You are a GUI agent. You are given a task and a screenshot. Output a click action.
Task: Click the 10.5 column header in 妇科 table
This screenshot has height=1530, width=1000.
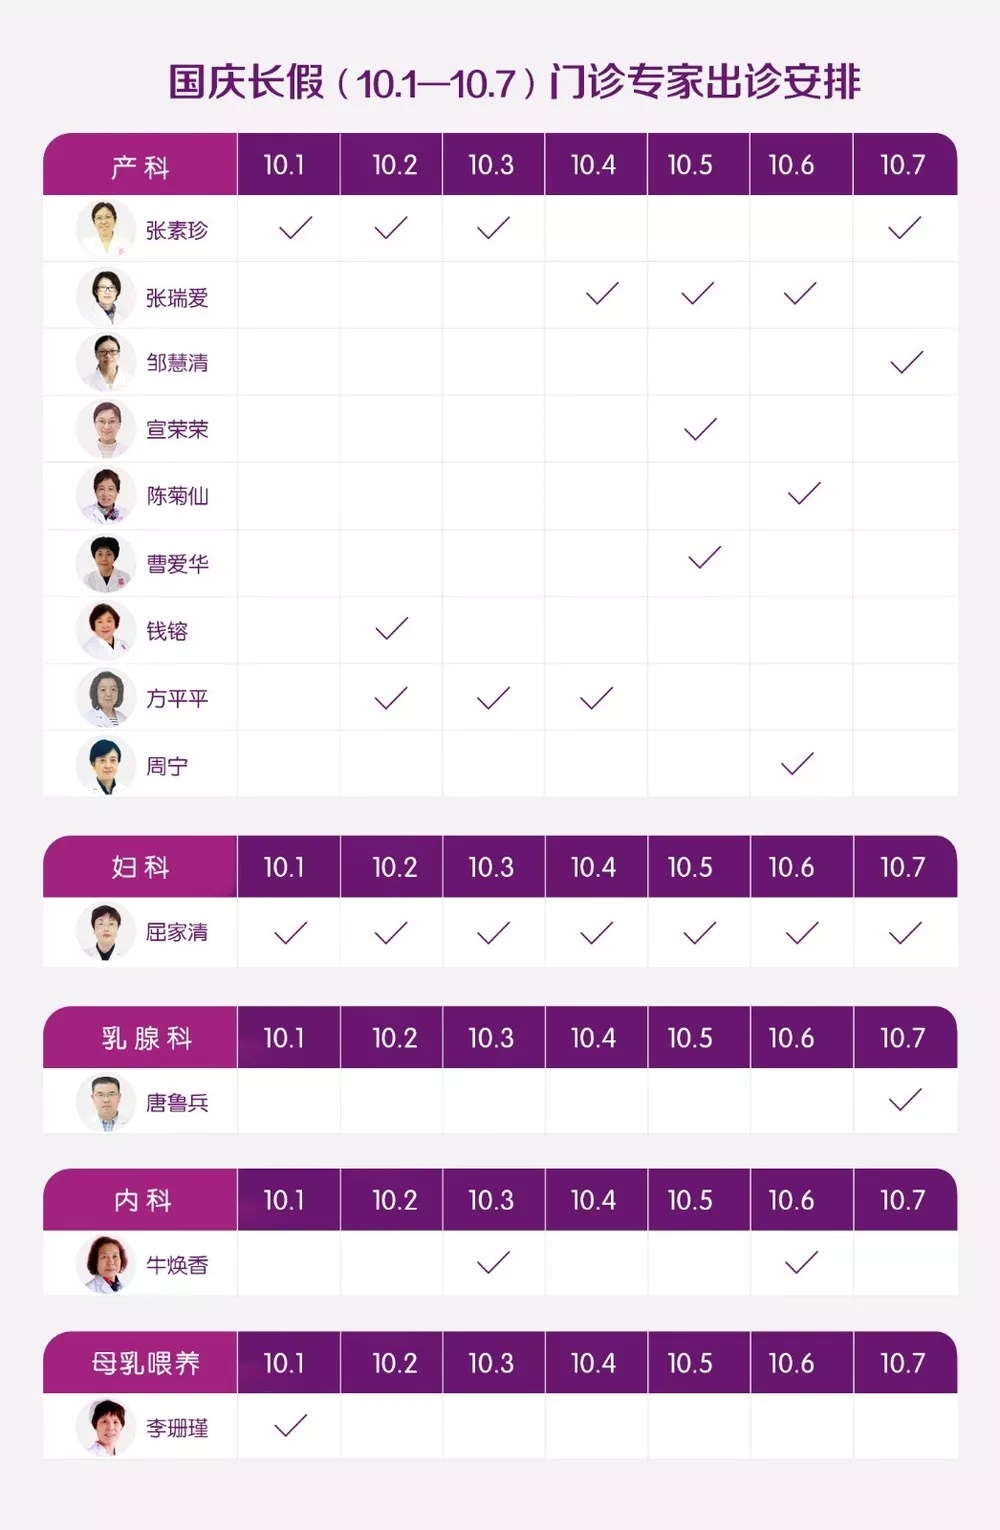tap(691, 867)
